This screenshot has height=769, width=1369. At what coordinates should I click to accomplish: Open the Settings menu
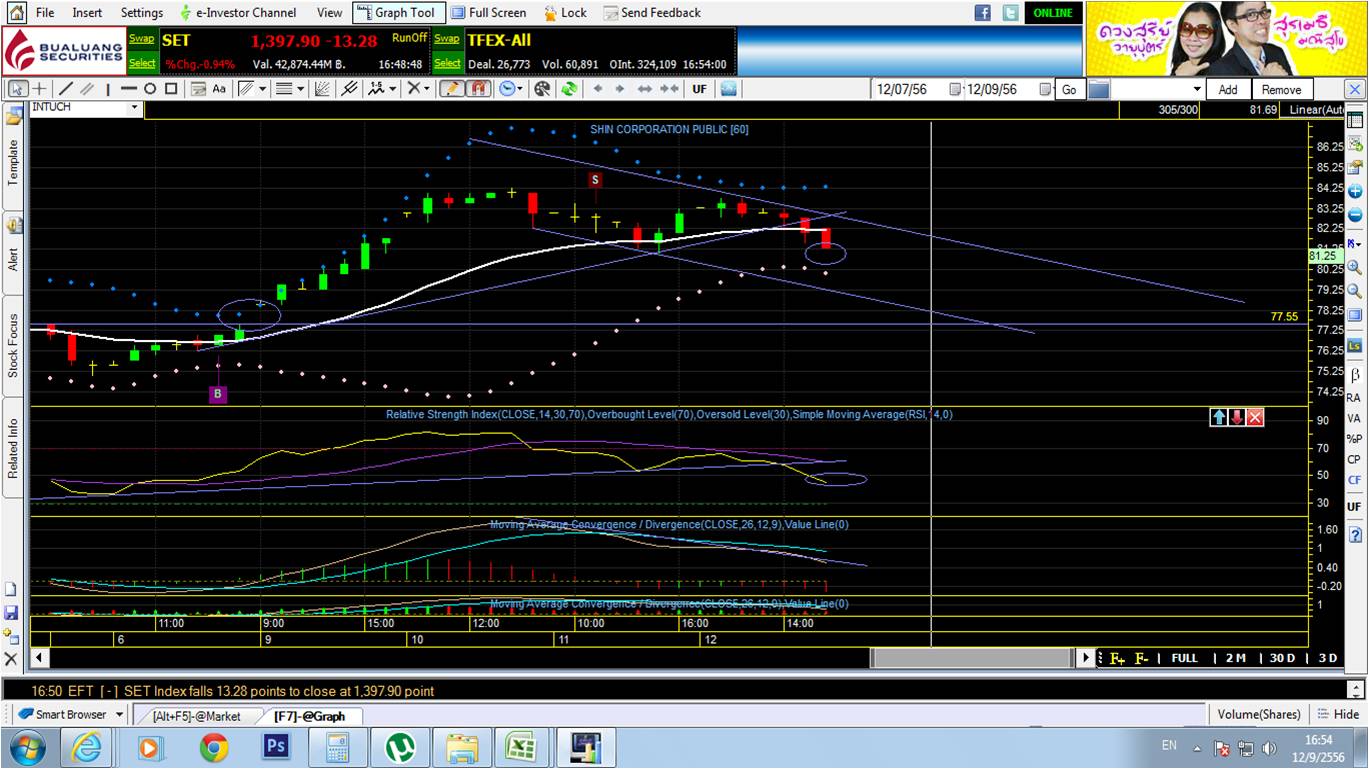[141, 13]
